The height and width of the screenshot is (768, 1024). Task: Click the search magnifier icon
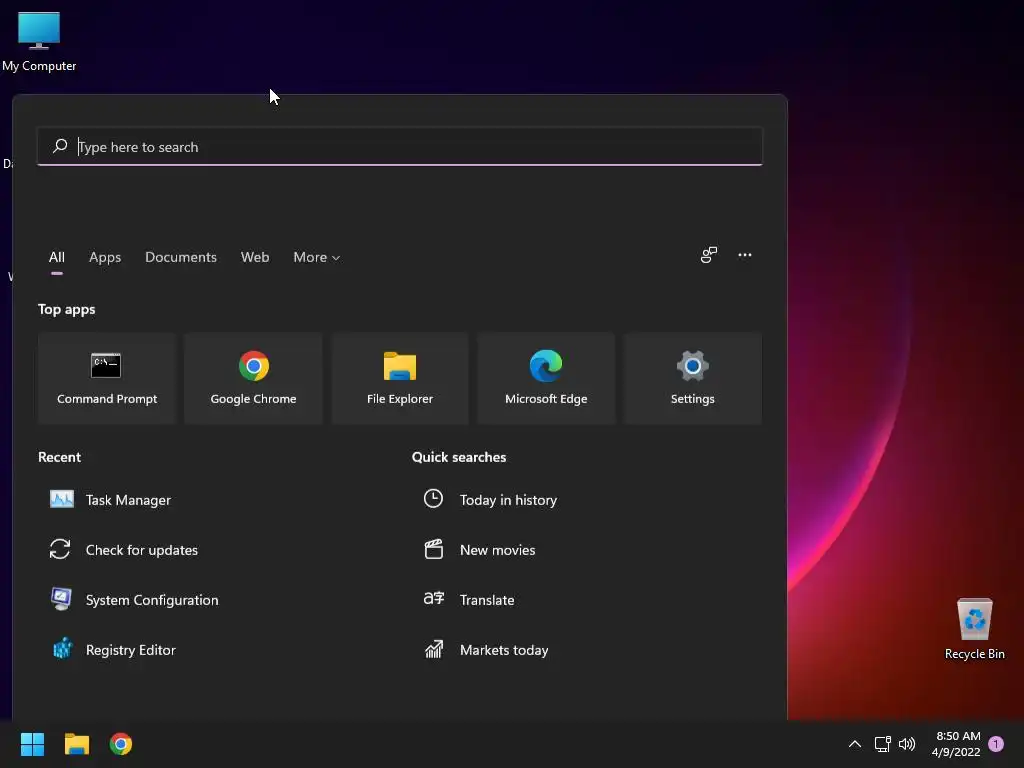[60, 146]
